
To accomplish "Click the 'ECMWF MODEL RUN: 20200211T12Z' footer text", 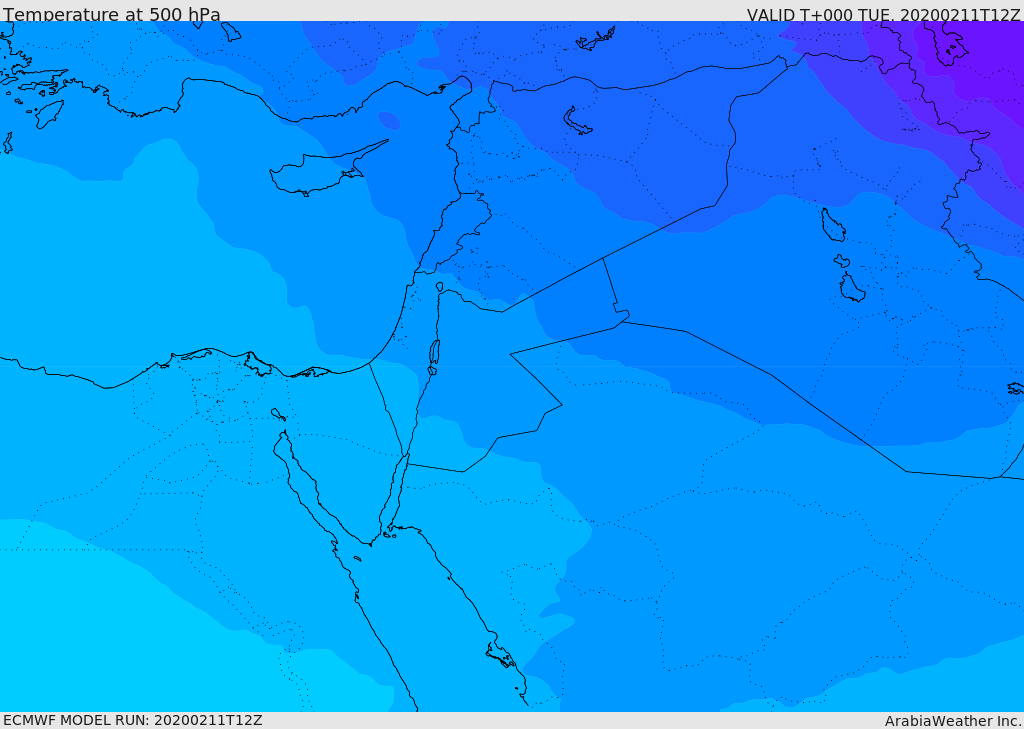I will [133, 721].
